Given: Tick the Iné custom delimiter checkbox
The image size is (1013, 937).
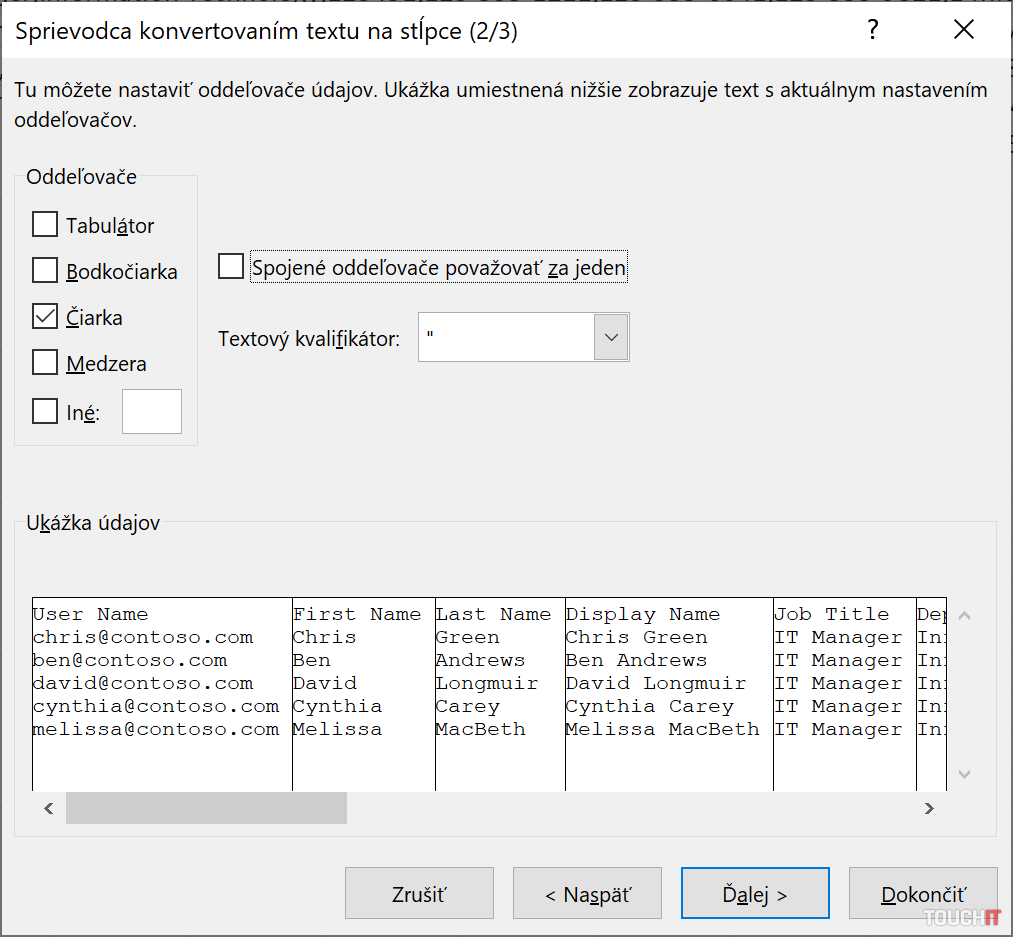Looking at the screenshot, I should [45, 411].
